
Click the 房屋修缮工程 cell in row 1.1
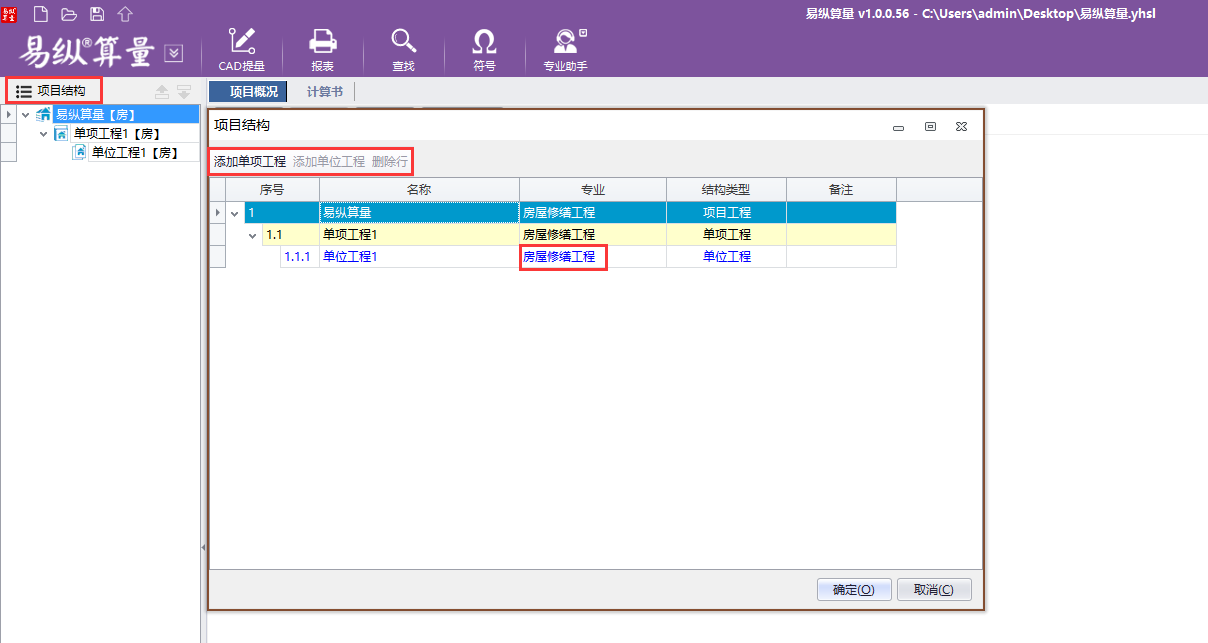pos(593,235)
